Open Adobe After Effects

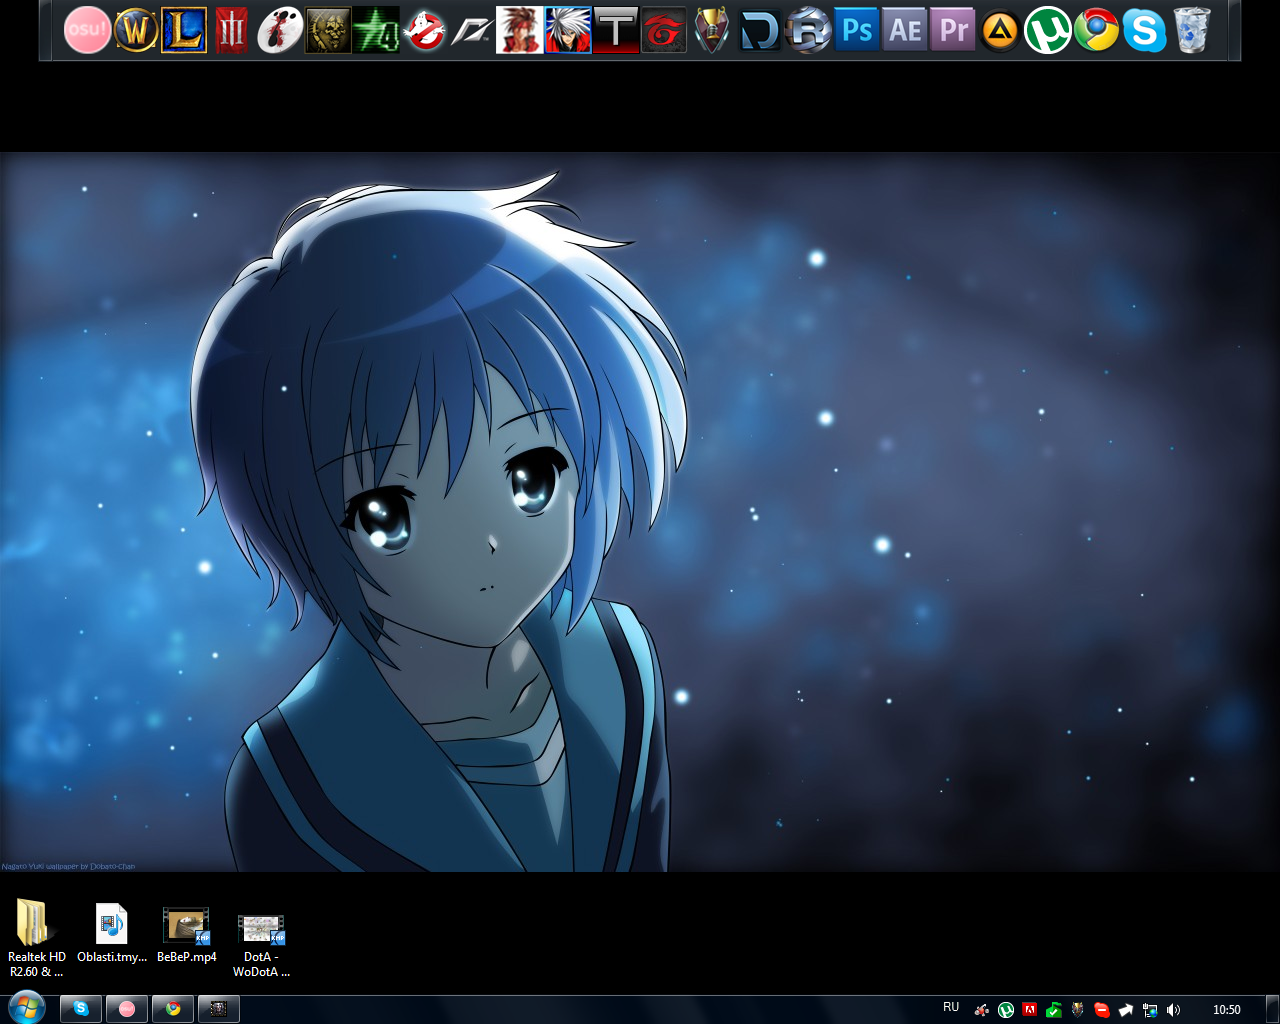904,30
